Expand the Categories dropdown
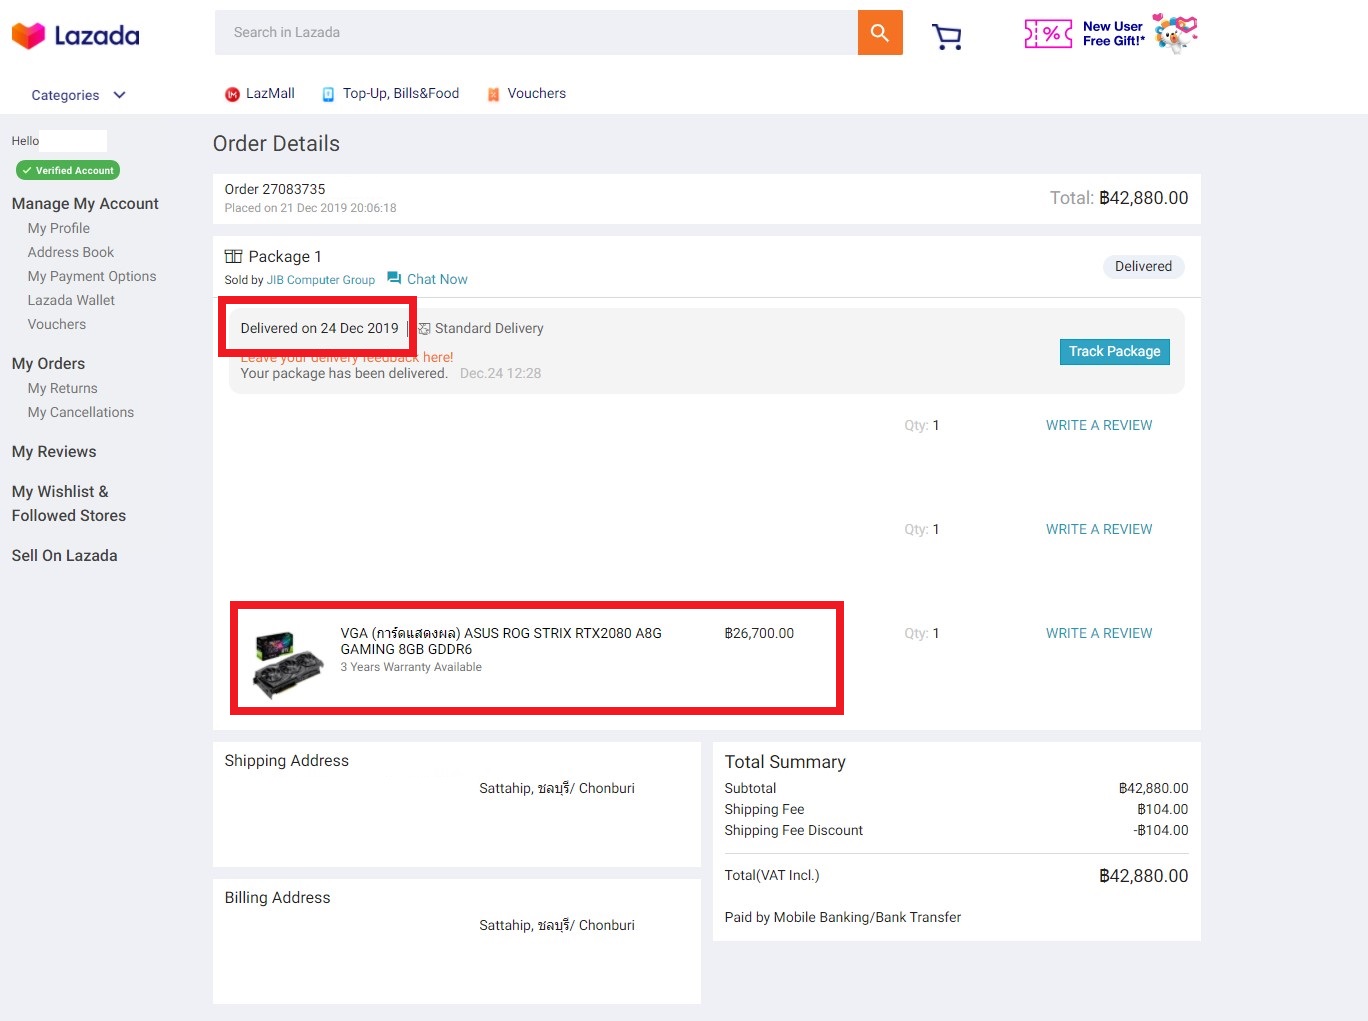This screenshot has height=1021, width=1368. [x=78, y=95]
